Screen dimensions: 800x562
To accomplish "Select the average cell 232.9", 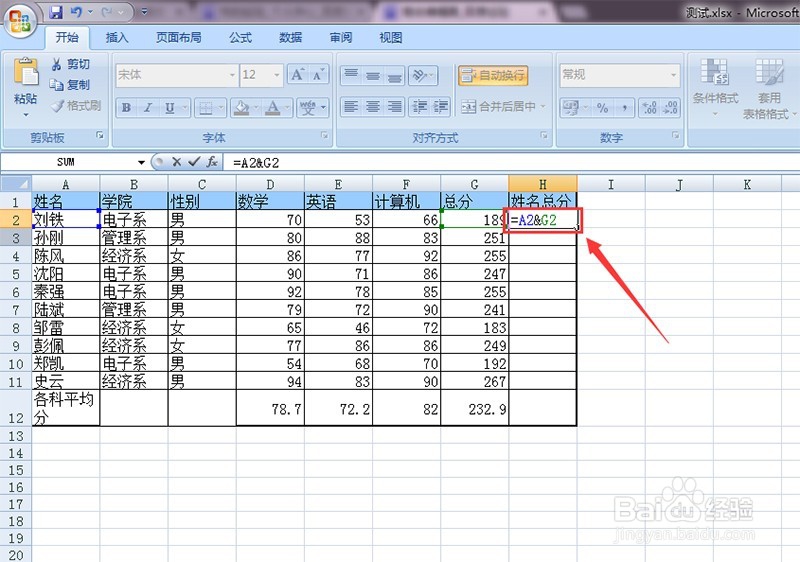I will point(474,408).
